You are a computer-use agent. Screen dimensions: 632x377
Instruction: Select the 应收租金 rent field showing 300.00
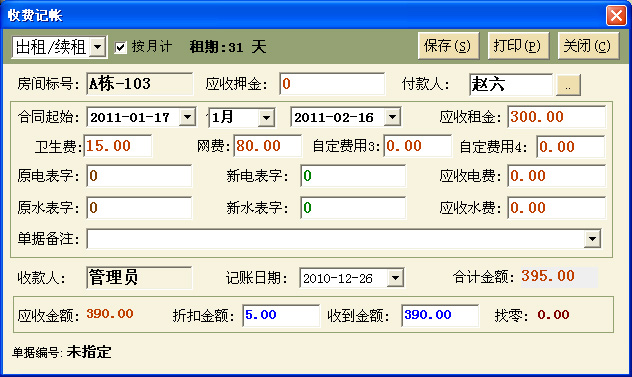tap(556, 117)
